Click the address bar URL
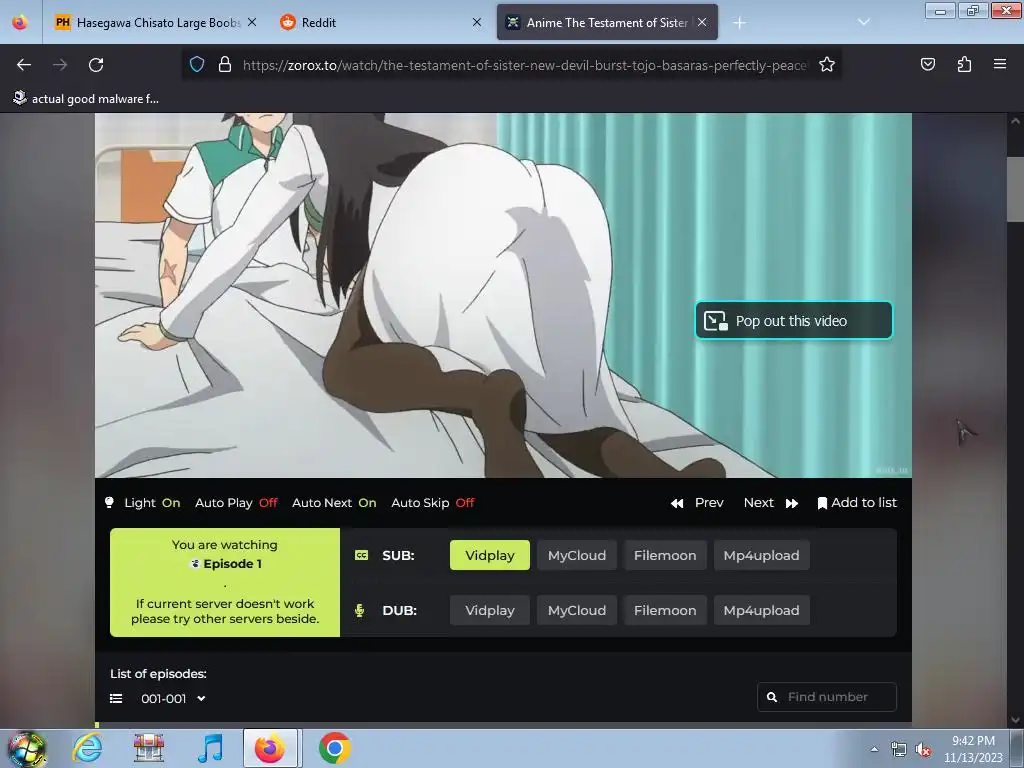Image resolution: width=1024 pixels, height=768 pixels. tap(524, 65)
